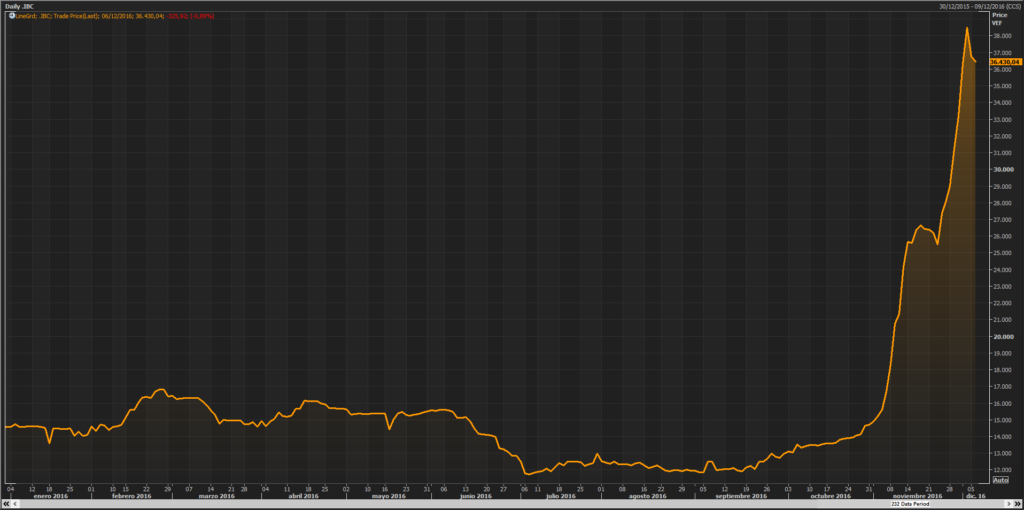Click the dic. 16 month label
1024x510 pixels.
976,496
